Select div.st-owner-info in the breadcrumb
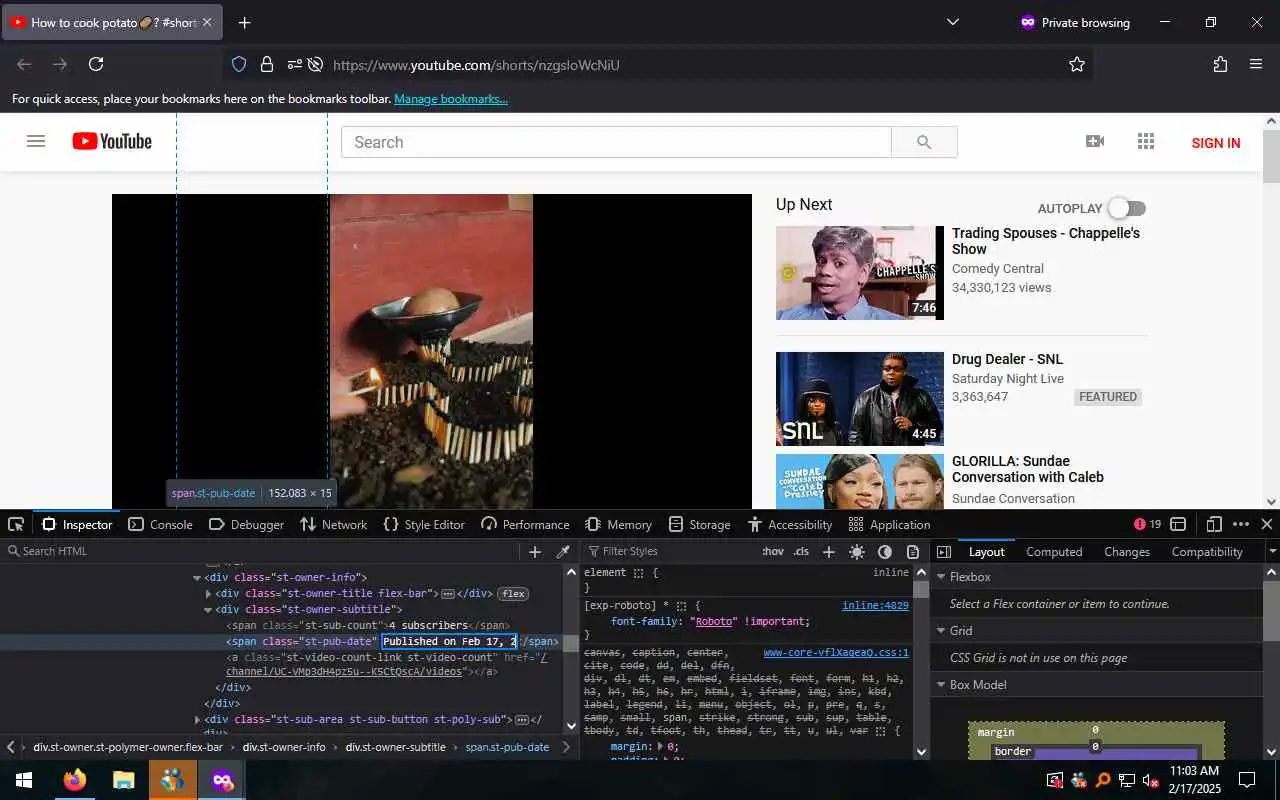The height and width of the screenshot is (800, 1280). (284, 747)
